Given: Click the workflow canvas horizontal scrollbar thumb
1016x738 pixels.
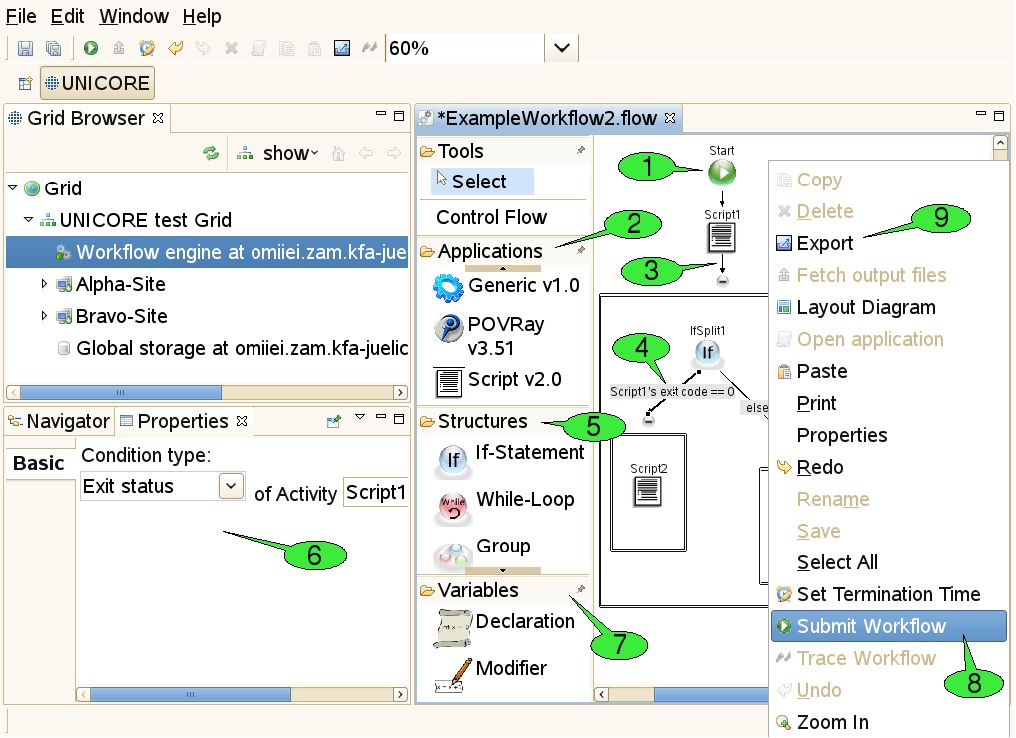Looking at the screenshot, I should (x=711, y=695).
